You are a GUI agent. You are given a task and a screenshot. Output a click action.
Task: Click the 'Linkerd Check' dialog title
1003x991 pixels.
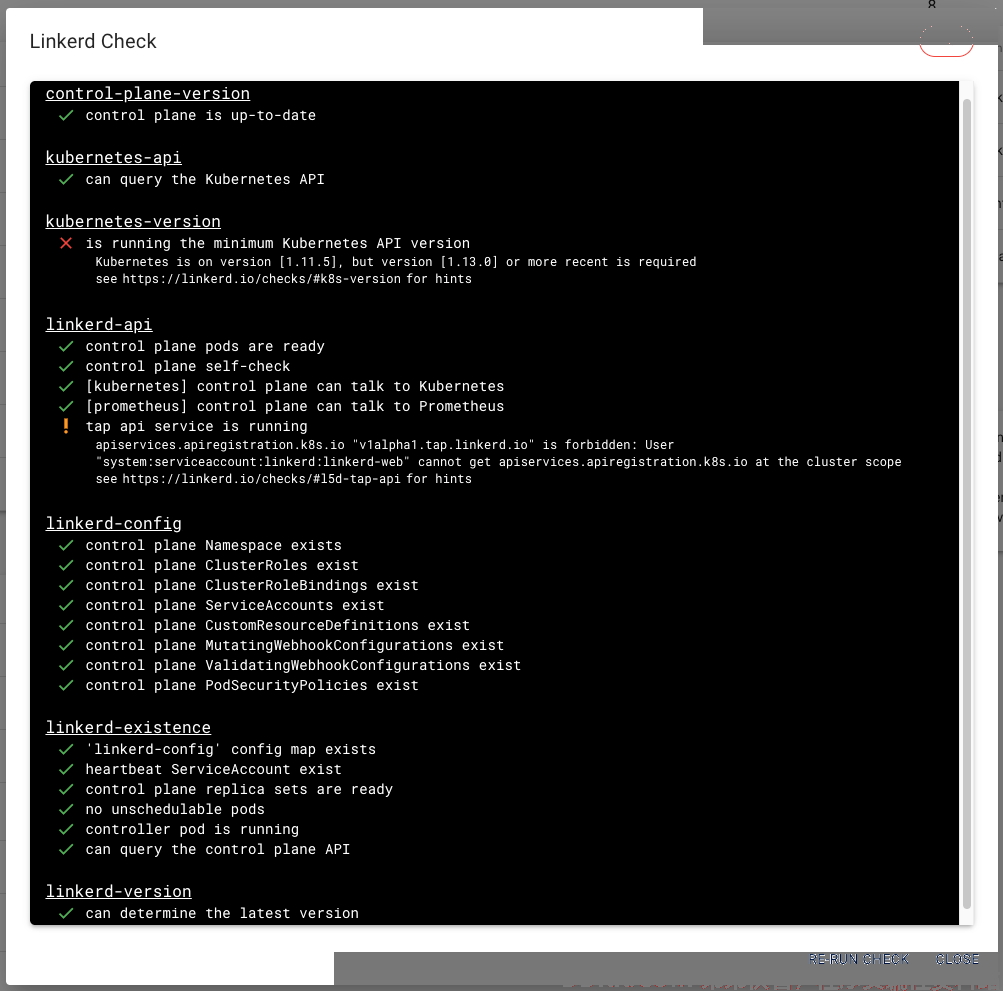tap(93, 41)
